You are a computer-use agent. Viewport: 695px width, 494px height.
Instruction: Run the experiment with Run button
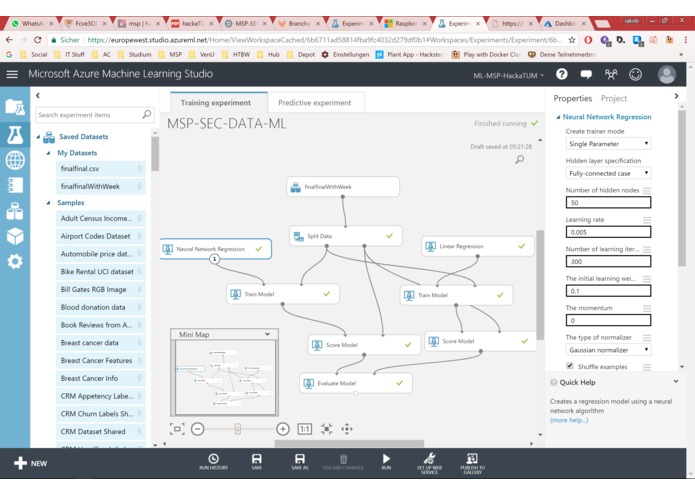(386, 462)
